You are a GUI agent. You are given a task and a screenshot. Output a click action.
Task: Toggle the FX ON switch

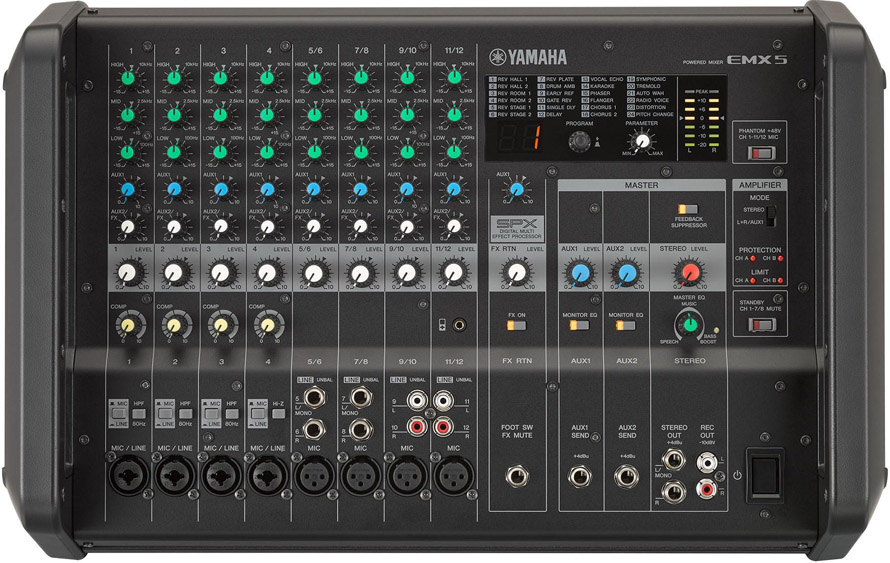516,326
